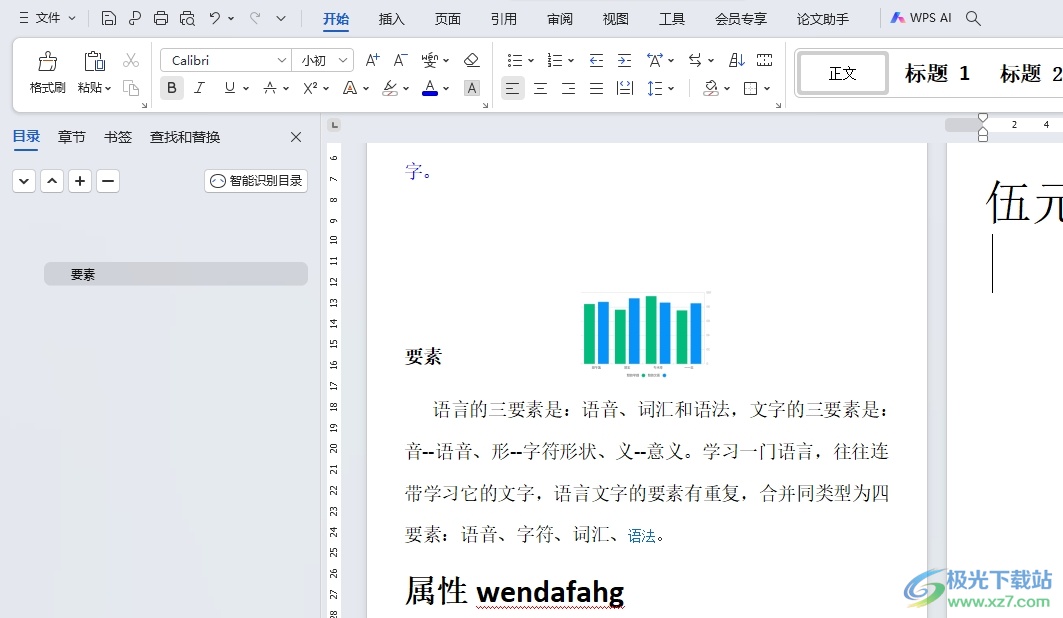Click the 智能识别目录 button
1063x618 pixels.
[256, 181]
